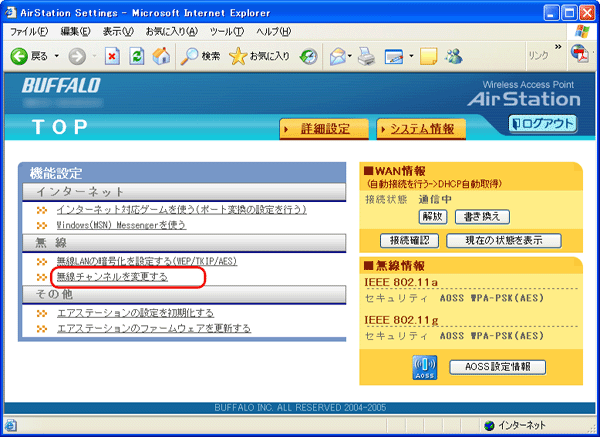Click the リンク toolbar label

coord(538,56)
